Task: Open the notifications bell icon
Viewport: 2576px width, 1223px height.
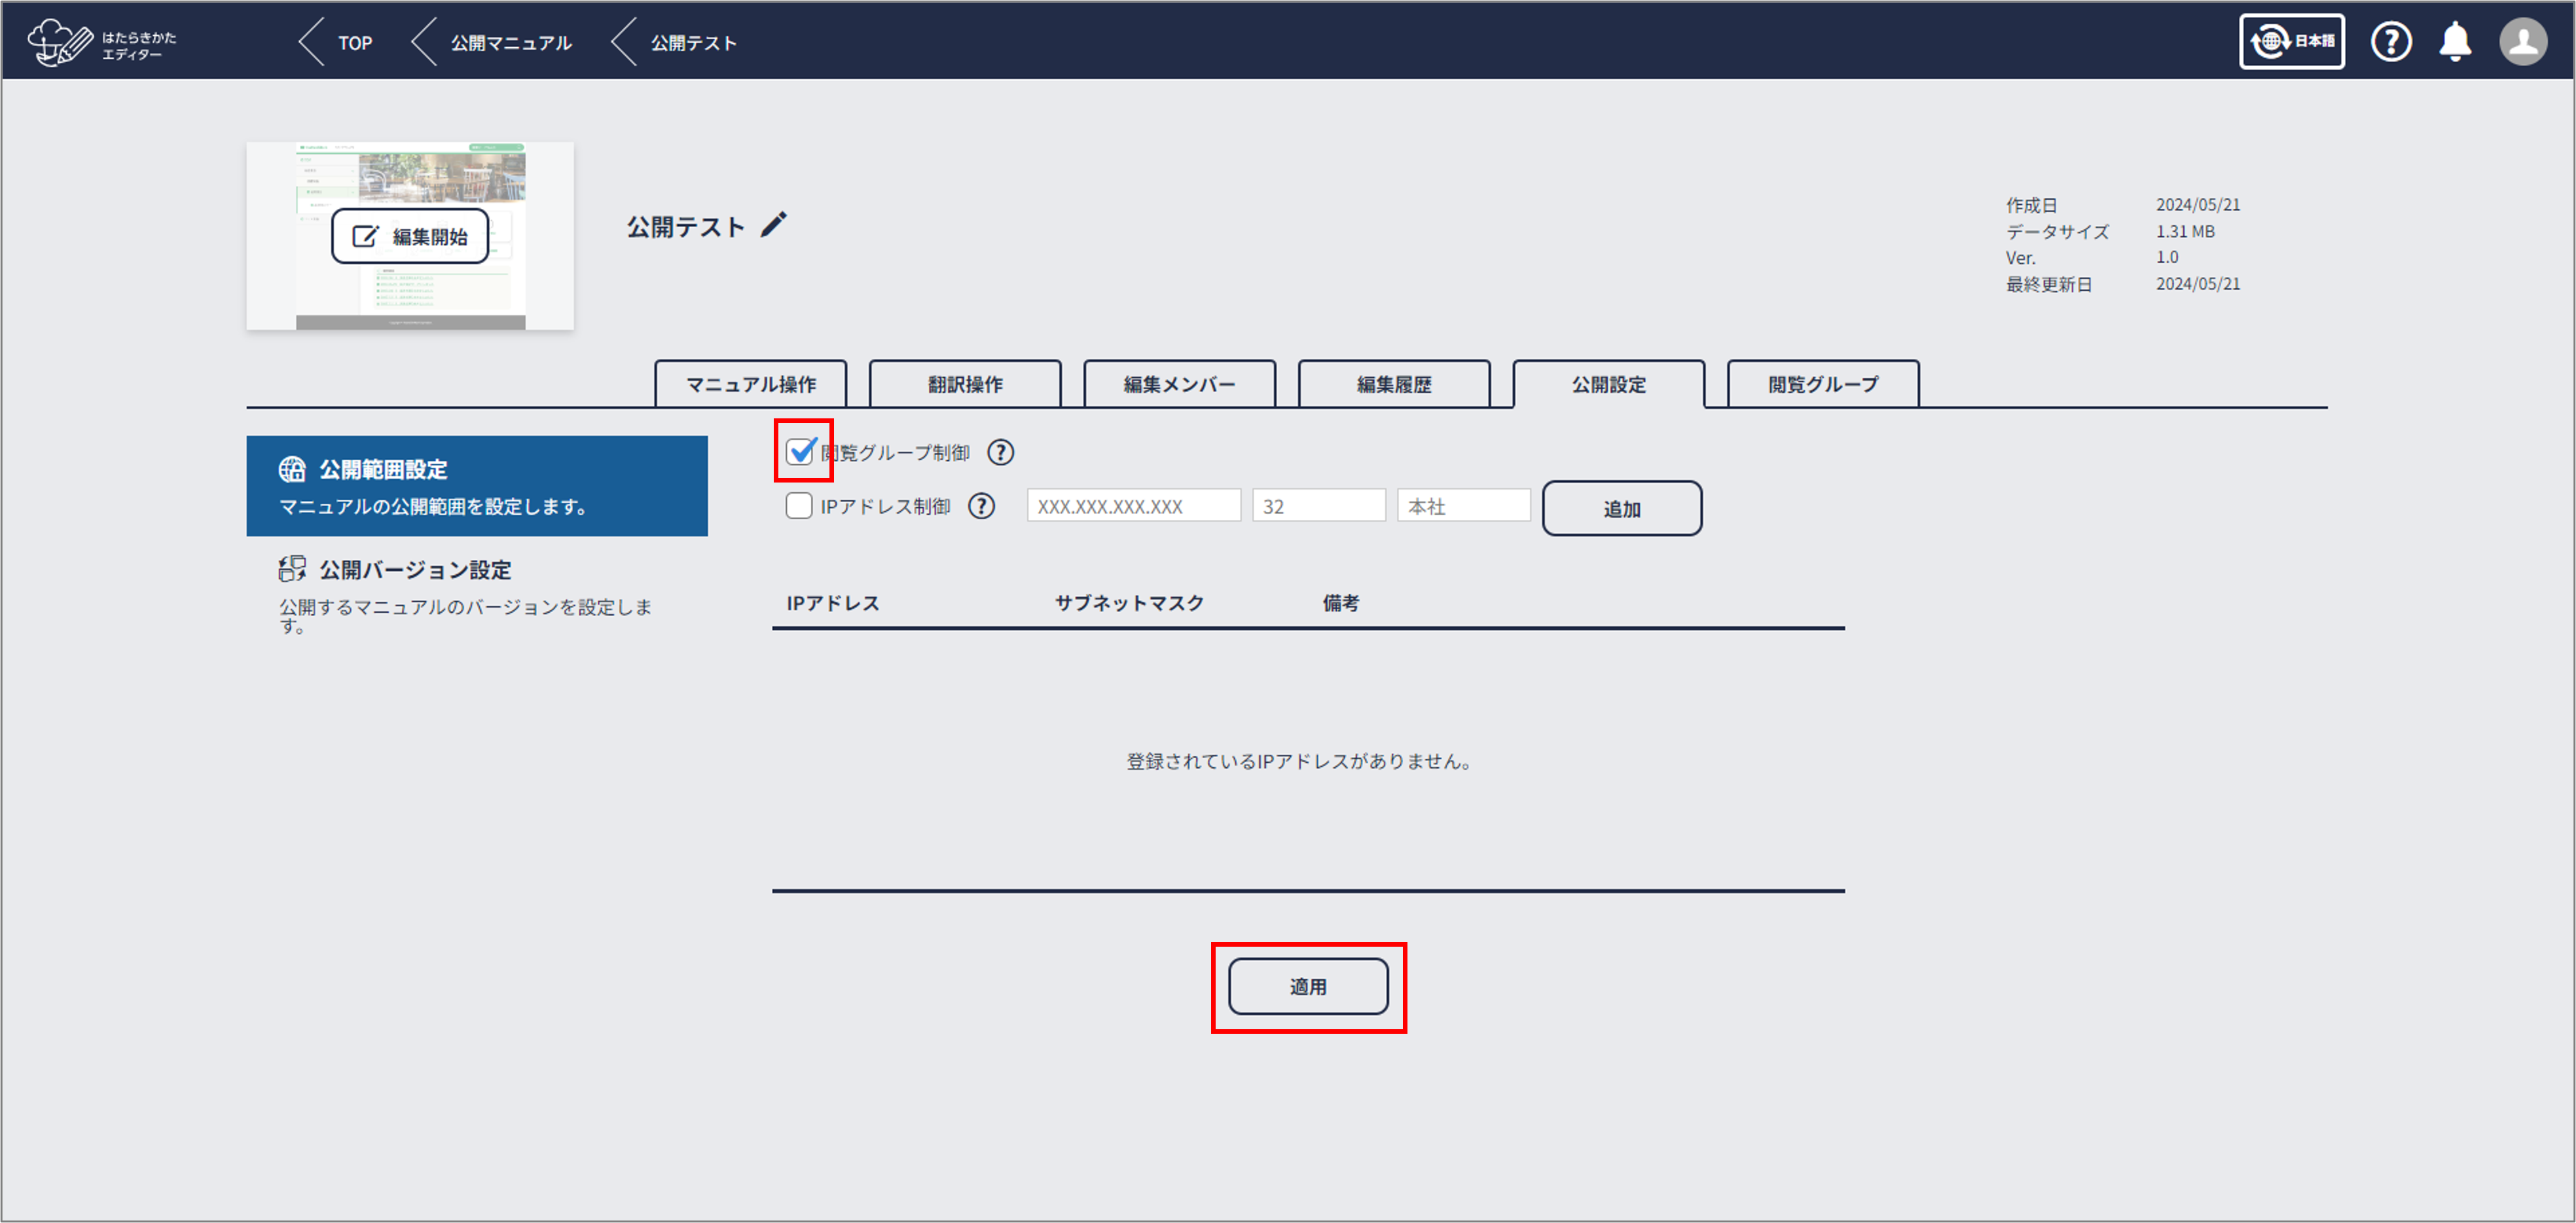Action: [x=2455, y=42]
